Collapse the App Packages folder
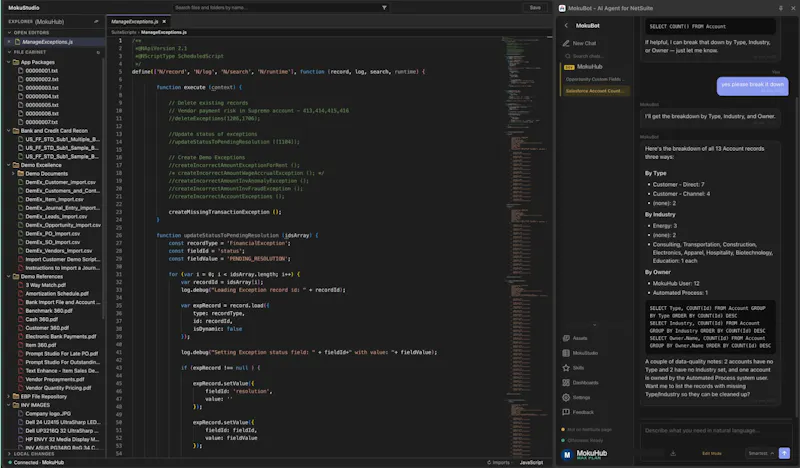The width and height of the screenshot is (800, 468). [x=9, y=62]
